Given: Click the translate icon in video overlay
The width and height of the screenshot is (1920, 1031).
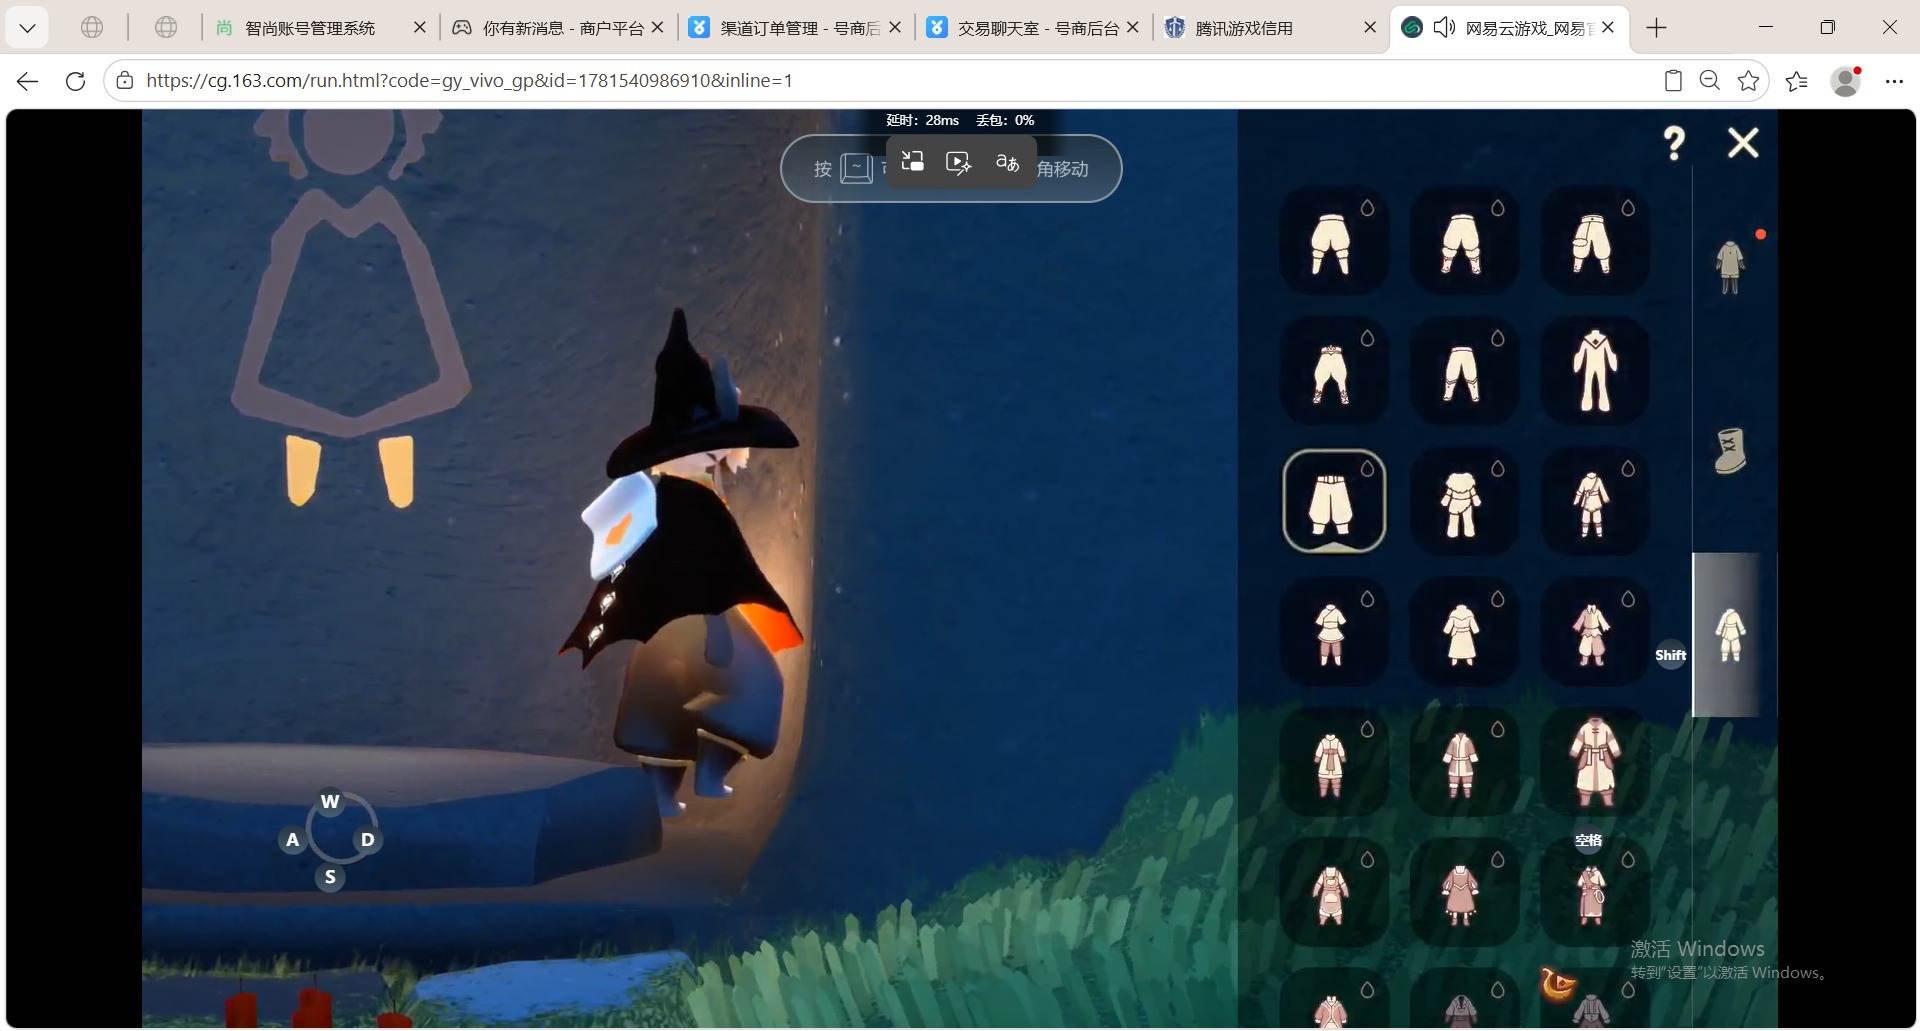Looking at the screenshot, I should pos(1007,162).
